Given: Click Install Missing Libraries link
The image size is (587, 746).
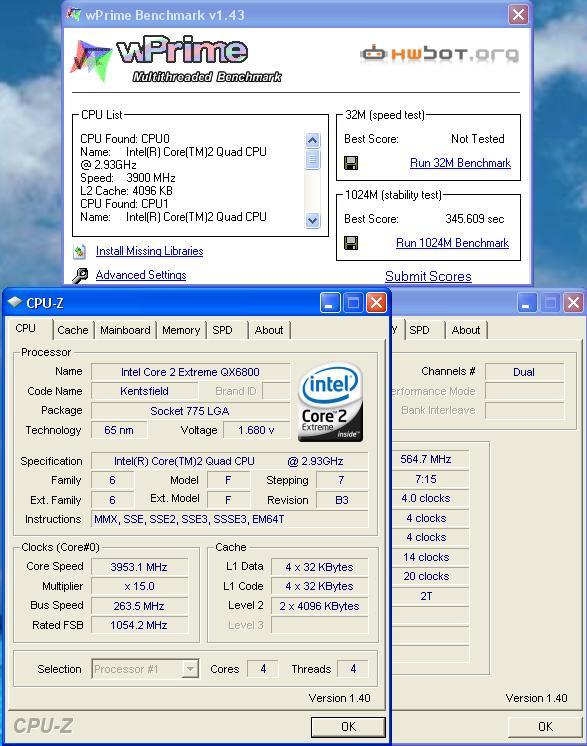Looking at the screenshot, I should tap(149, 251).
